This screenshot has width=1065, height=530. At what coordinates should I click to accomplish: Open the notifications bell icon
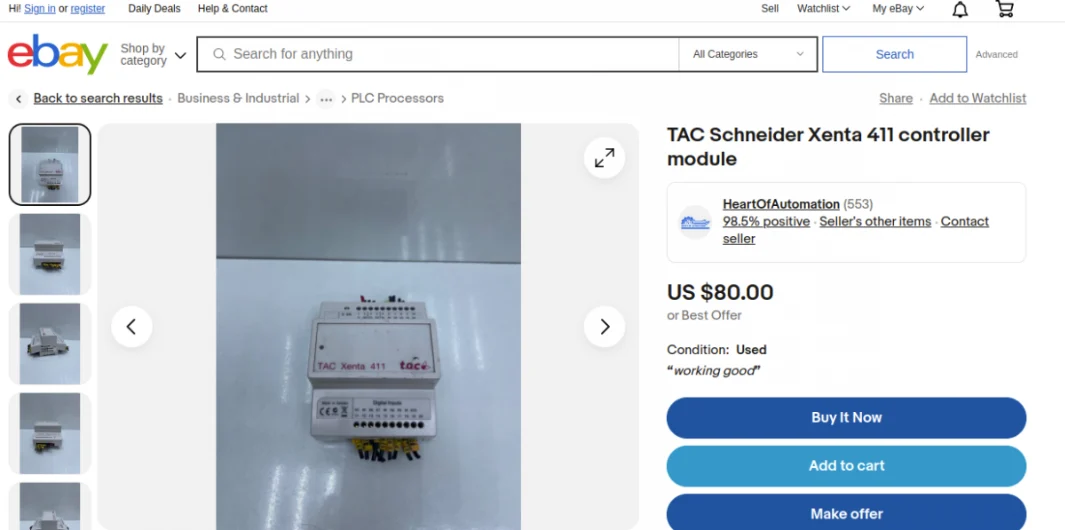[x=960, y=9]
